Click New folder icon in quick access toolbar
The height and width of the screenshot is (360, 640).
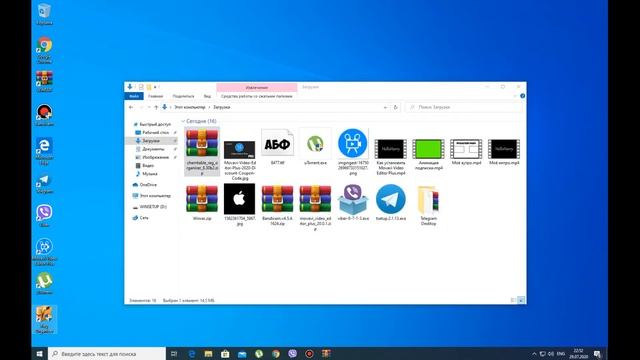149,87
